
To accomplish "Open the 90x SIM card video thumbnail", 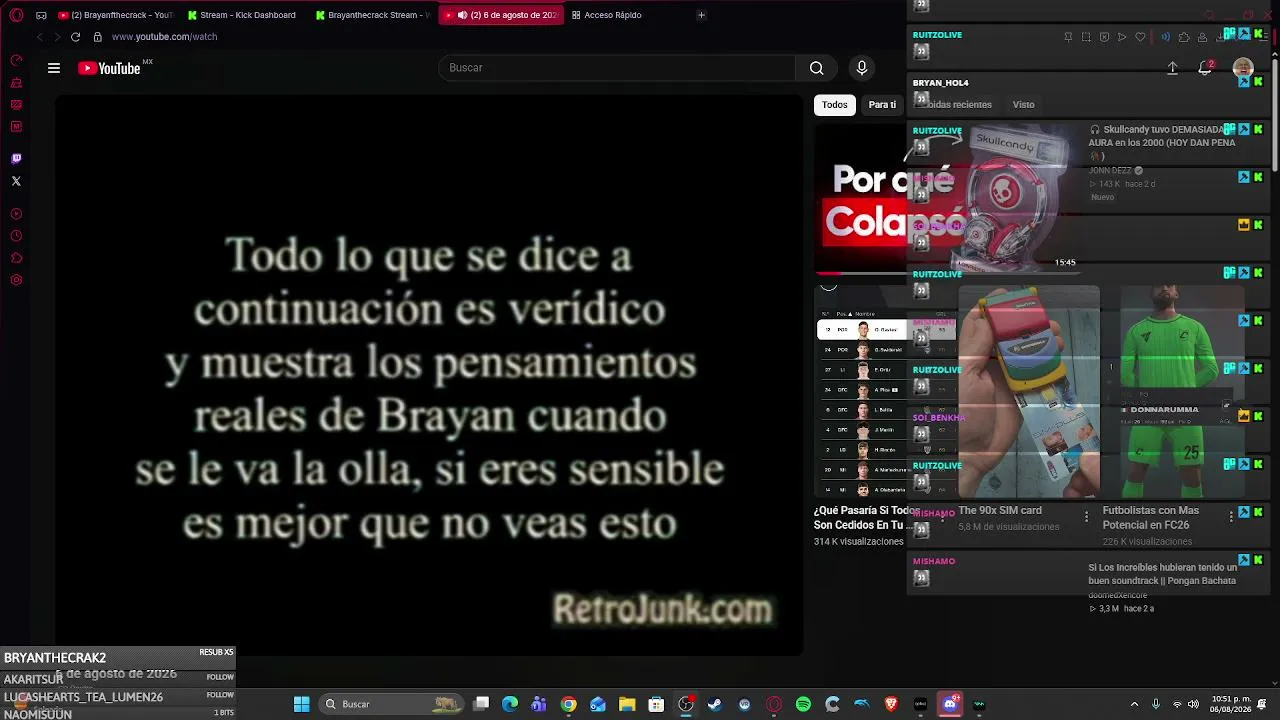I will point(1029,391).
